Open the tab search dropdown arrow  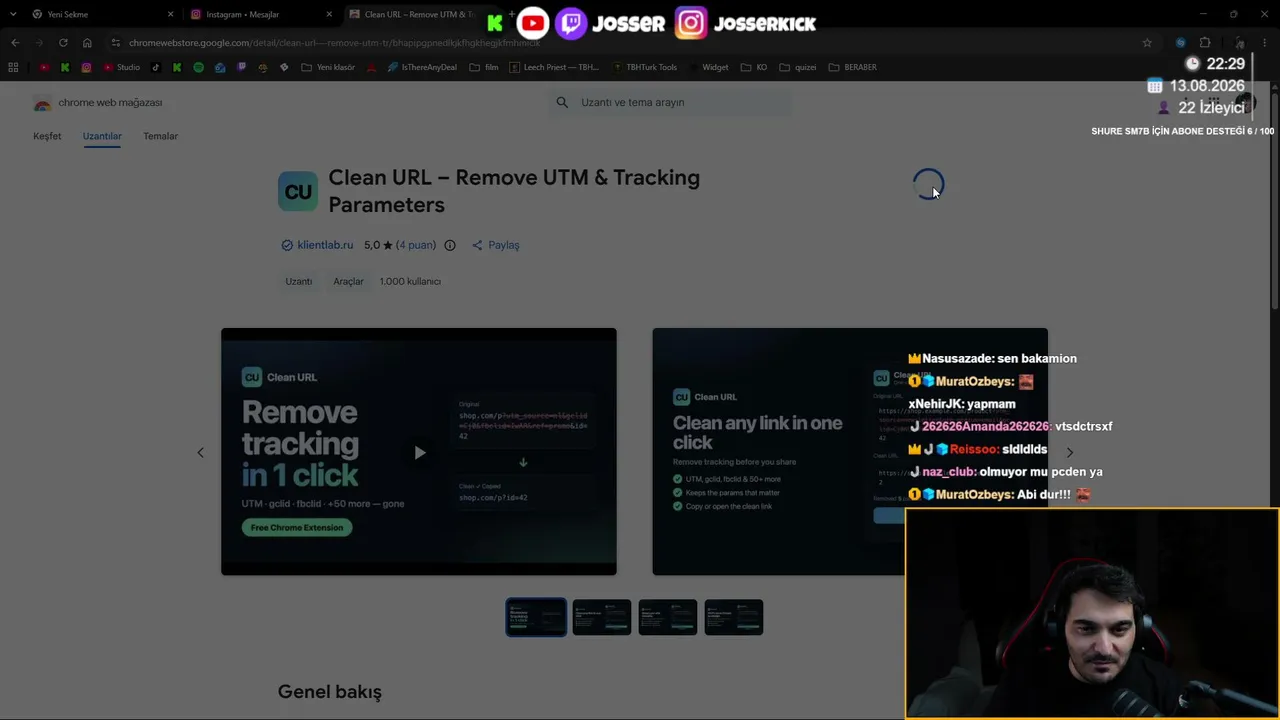coord(13,14)
